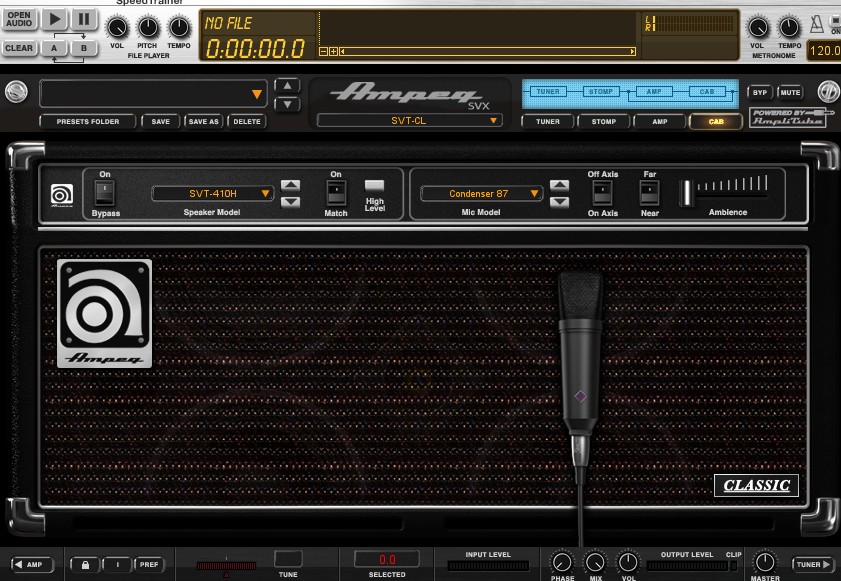
Task: Click the lock icon in bottom bar
Action: [85, 565]
